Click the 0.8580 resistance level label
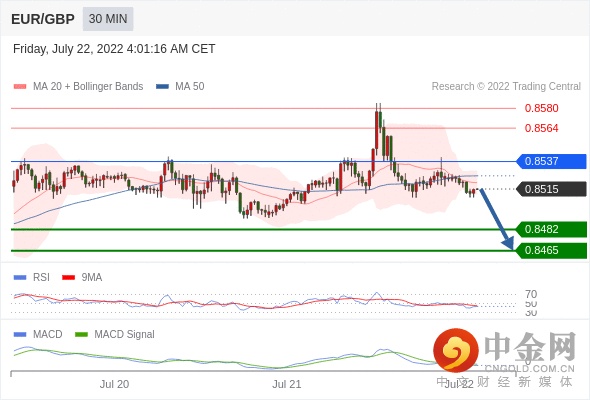Screen dimensions: 590x400 click(x=541, y=108)
